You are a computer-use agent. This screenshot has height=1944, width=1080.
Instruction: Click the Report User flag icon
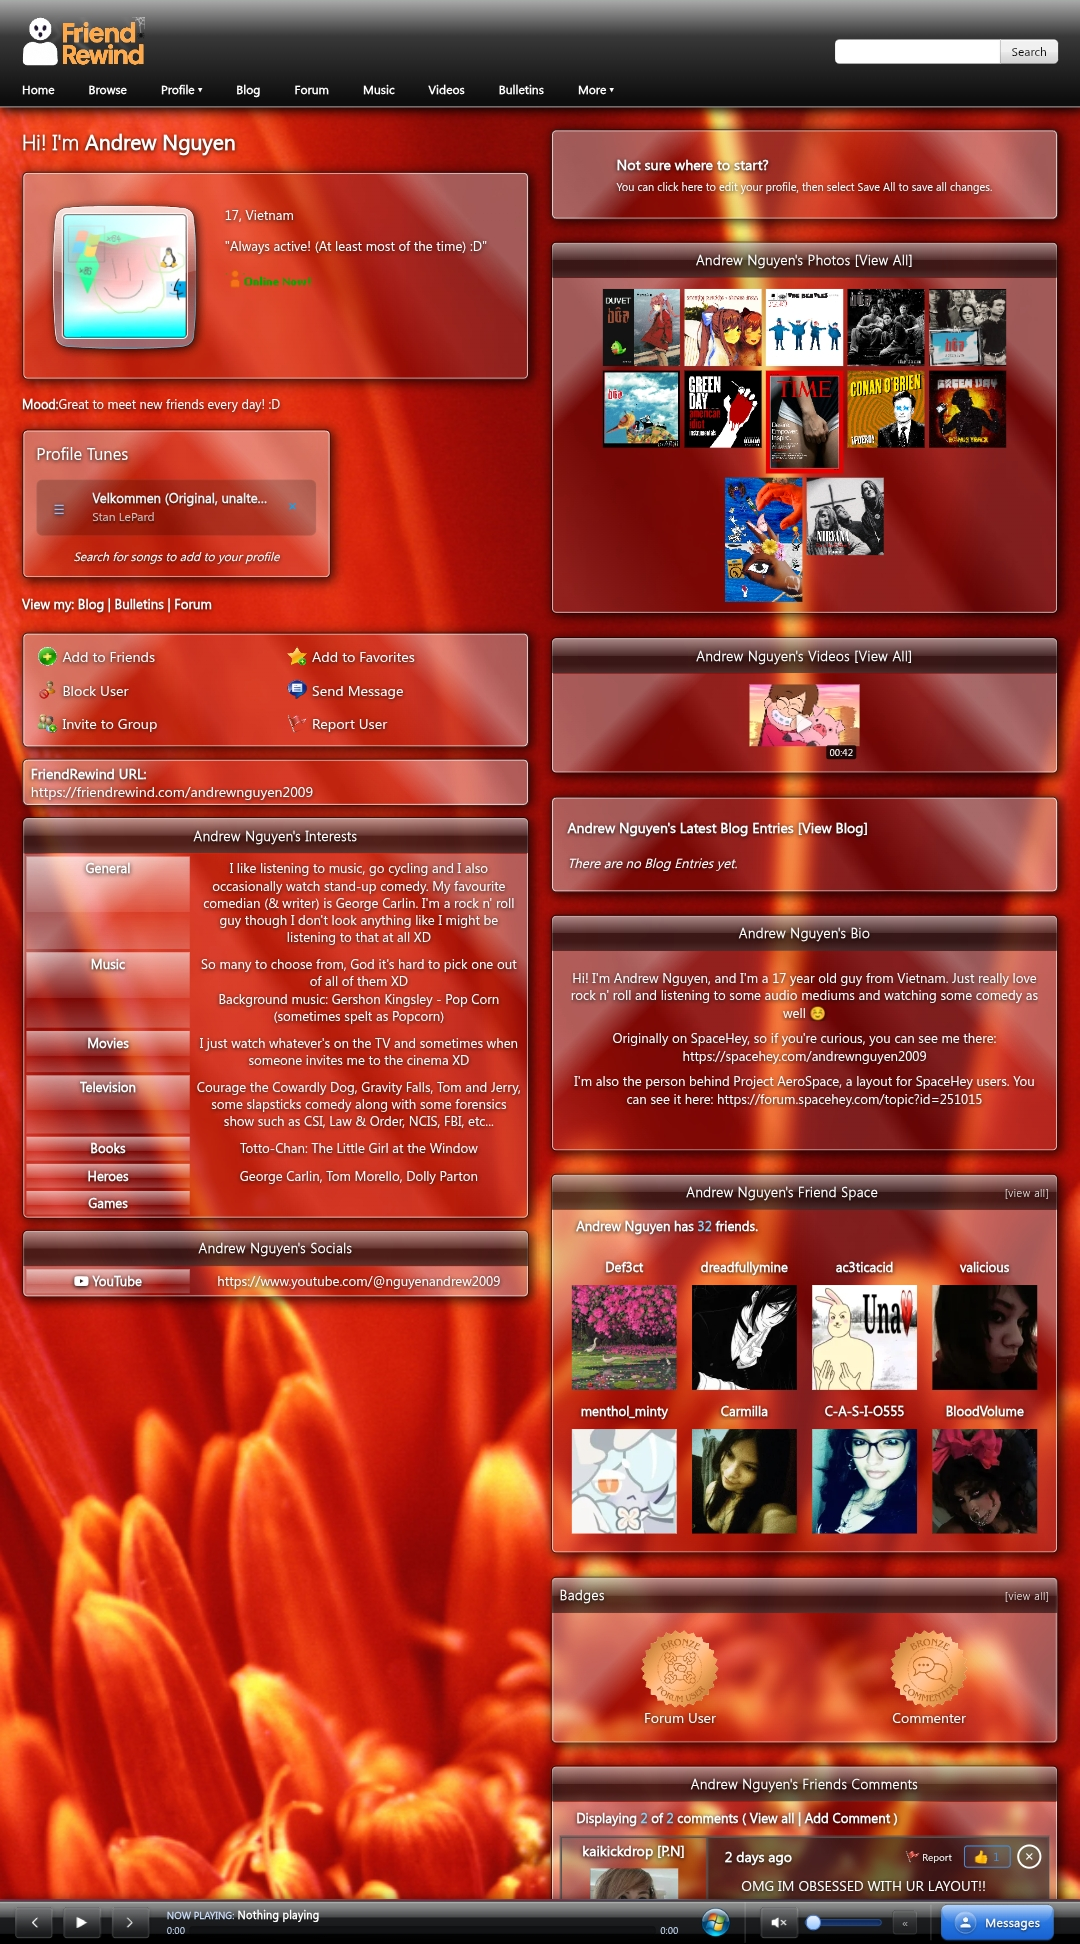click(297, 723)
